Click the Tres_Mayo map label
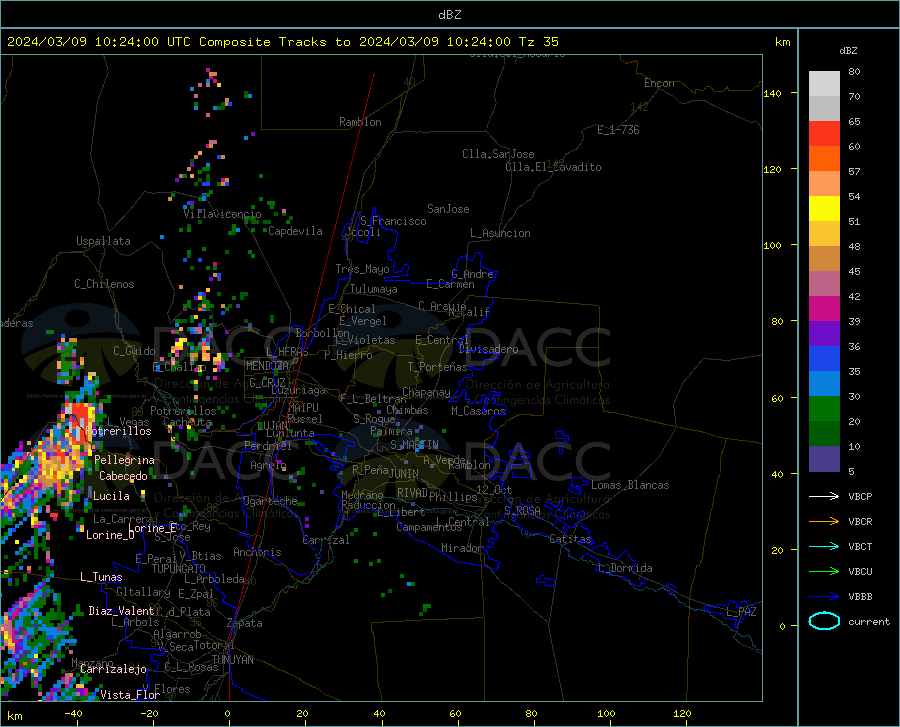This screenshot has width=900, height=727. point(362,269)
